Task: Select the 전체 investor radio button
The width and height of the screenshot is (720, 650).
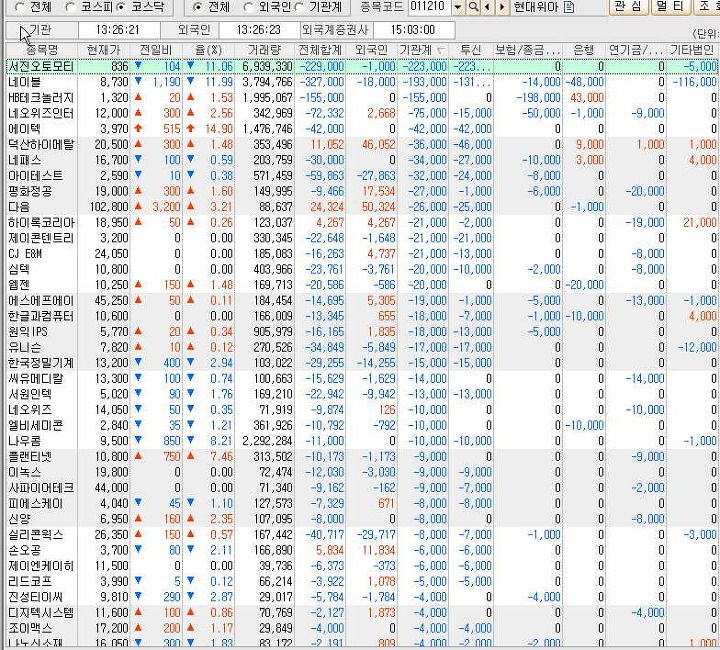Action: pos(197,7)
